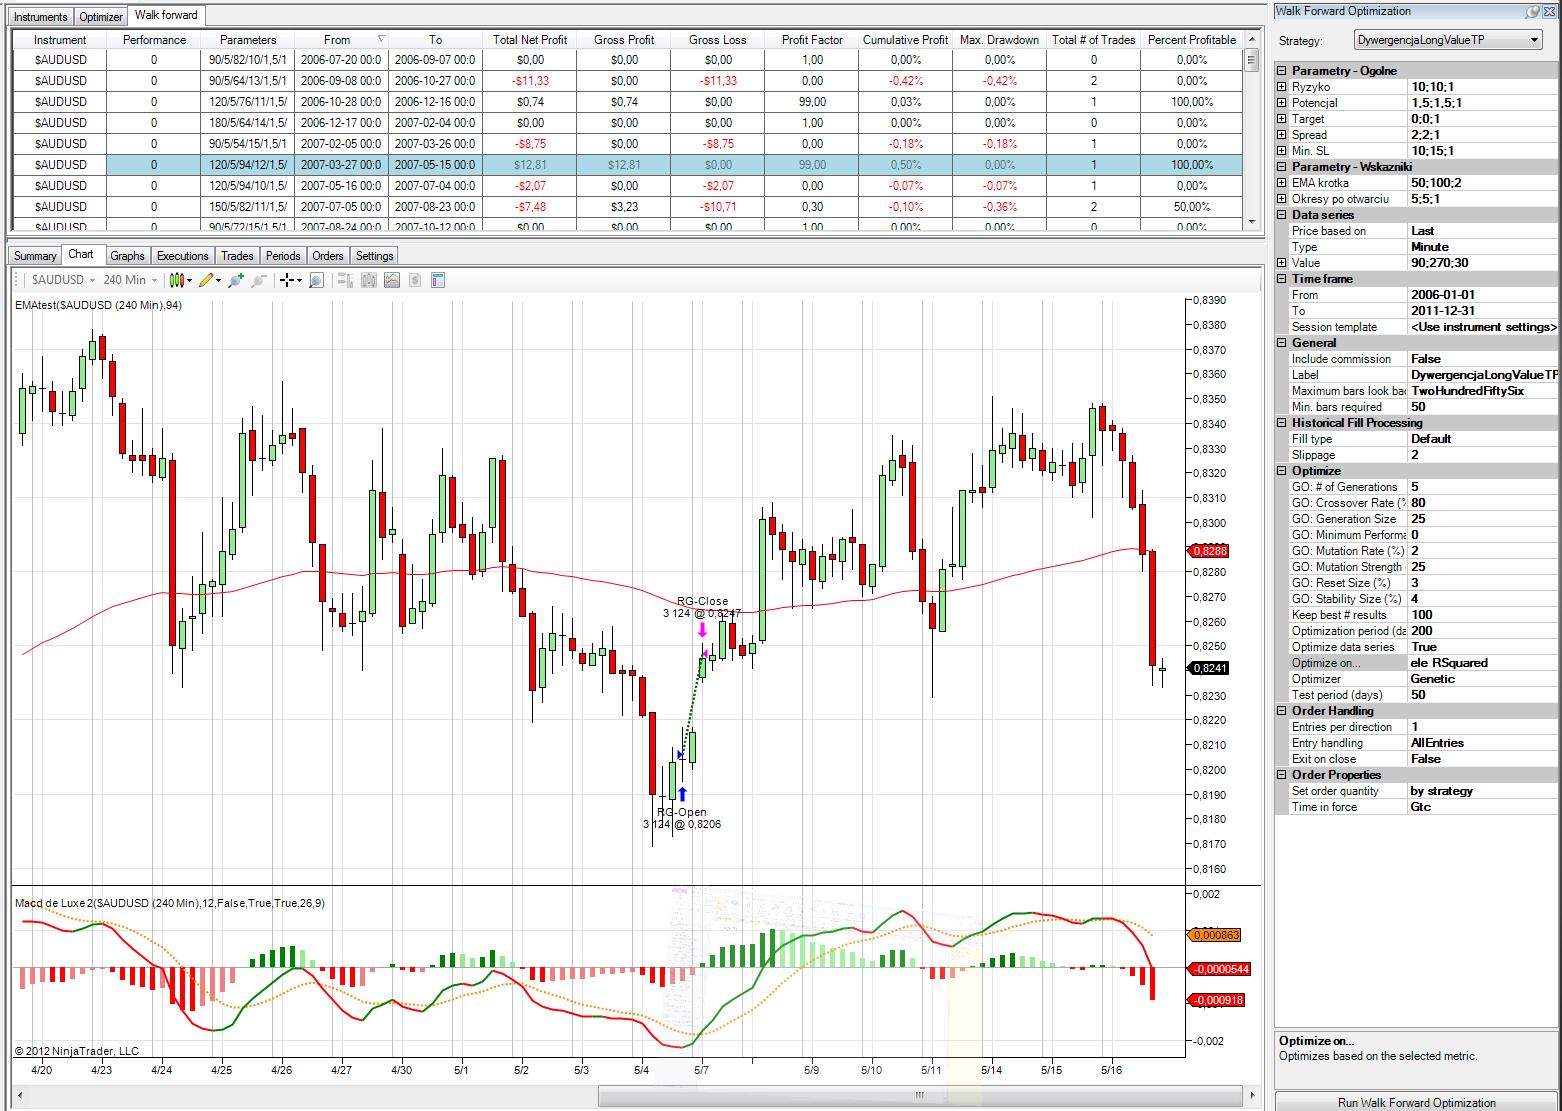1562x1111 pixels.
Task: Open the Graphs tab
Action: pos(127,256)
